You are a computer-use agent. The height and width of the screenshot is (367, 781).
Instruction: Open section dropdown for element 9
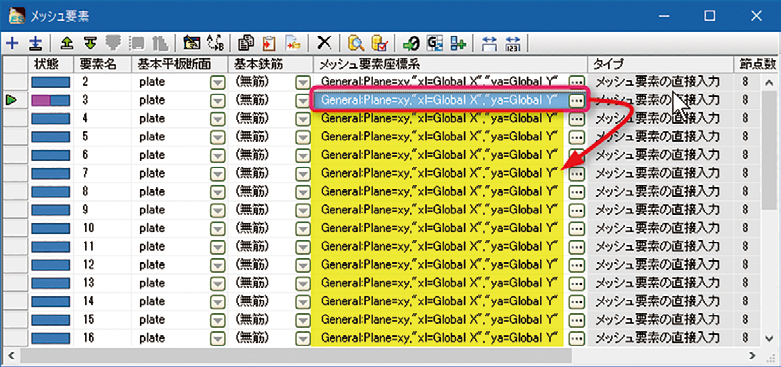217,210
